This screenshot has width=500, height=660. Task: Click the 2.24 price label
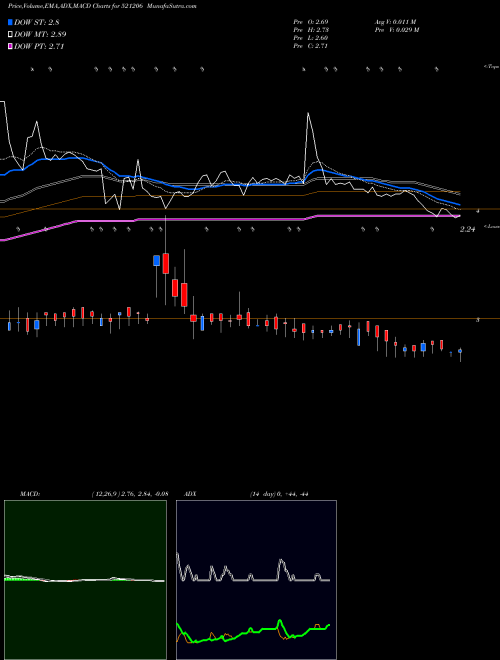click(x=467, y=229)
